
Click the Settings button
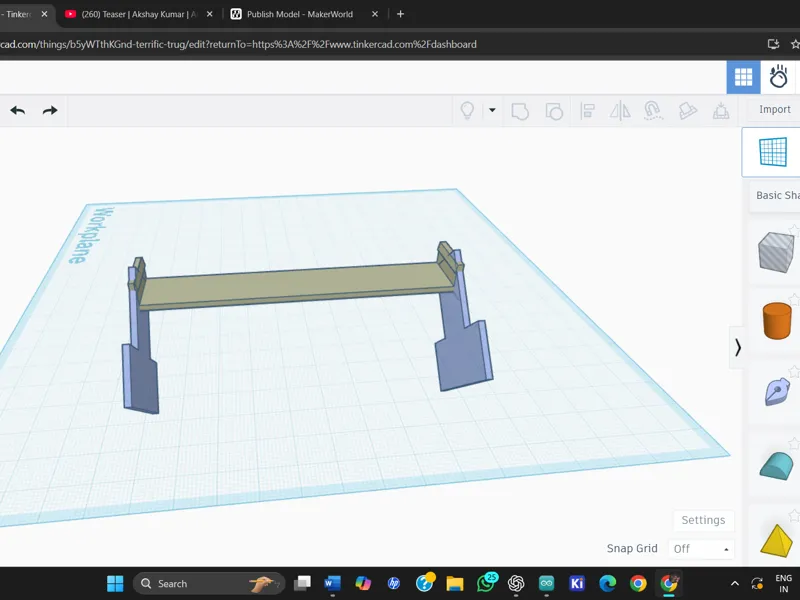coord(704,520)
